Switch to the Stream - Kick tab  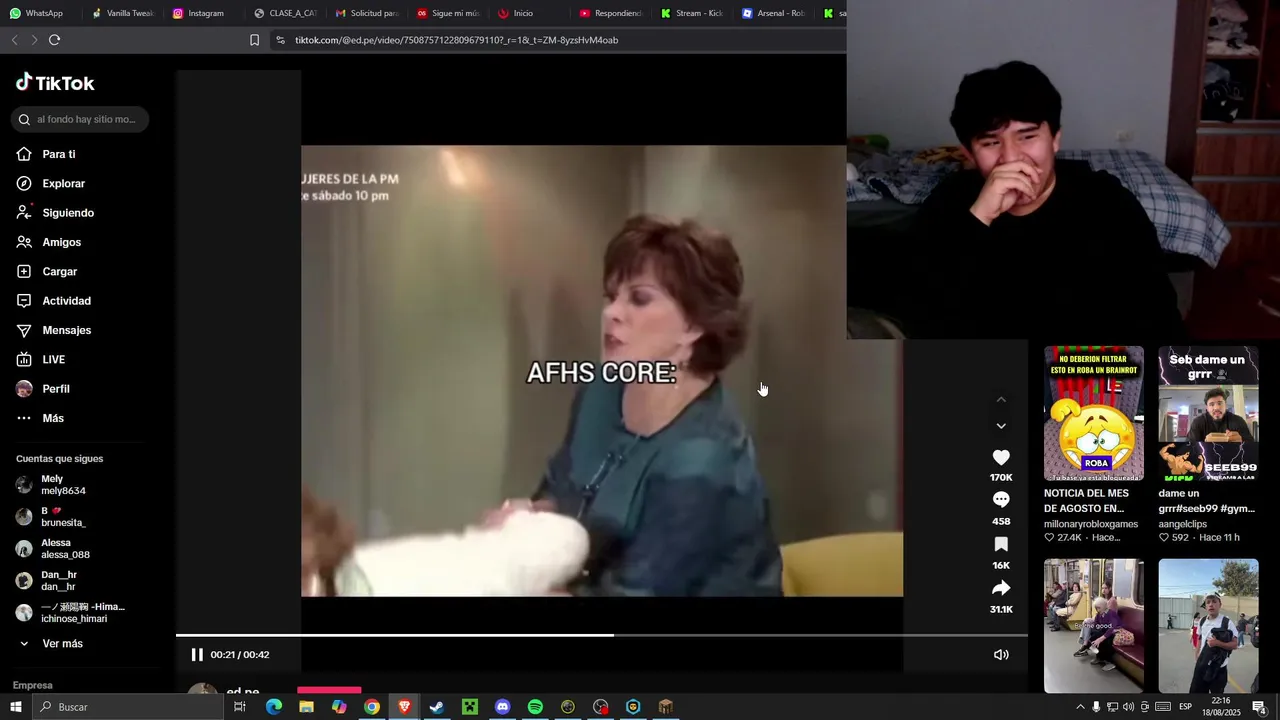692,13
